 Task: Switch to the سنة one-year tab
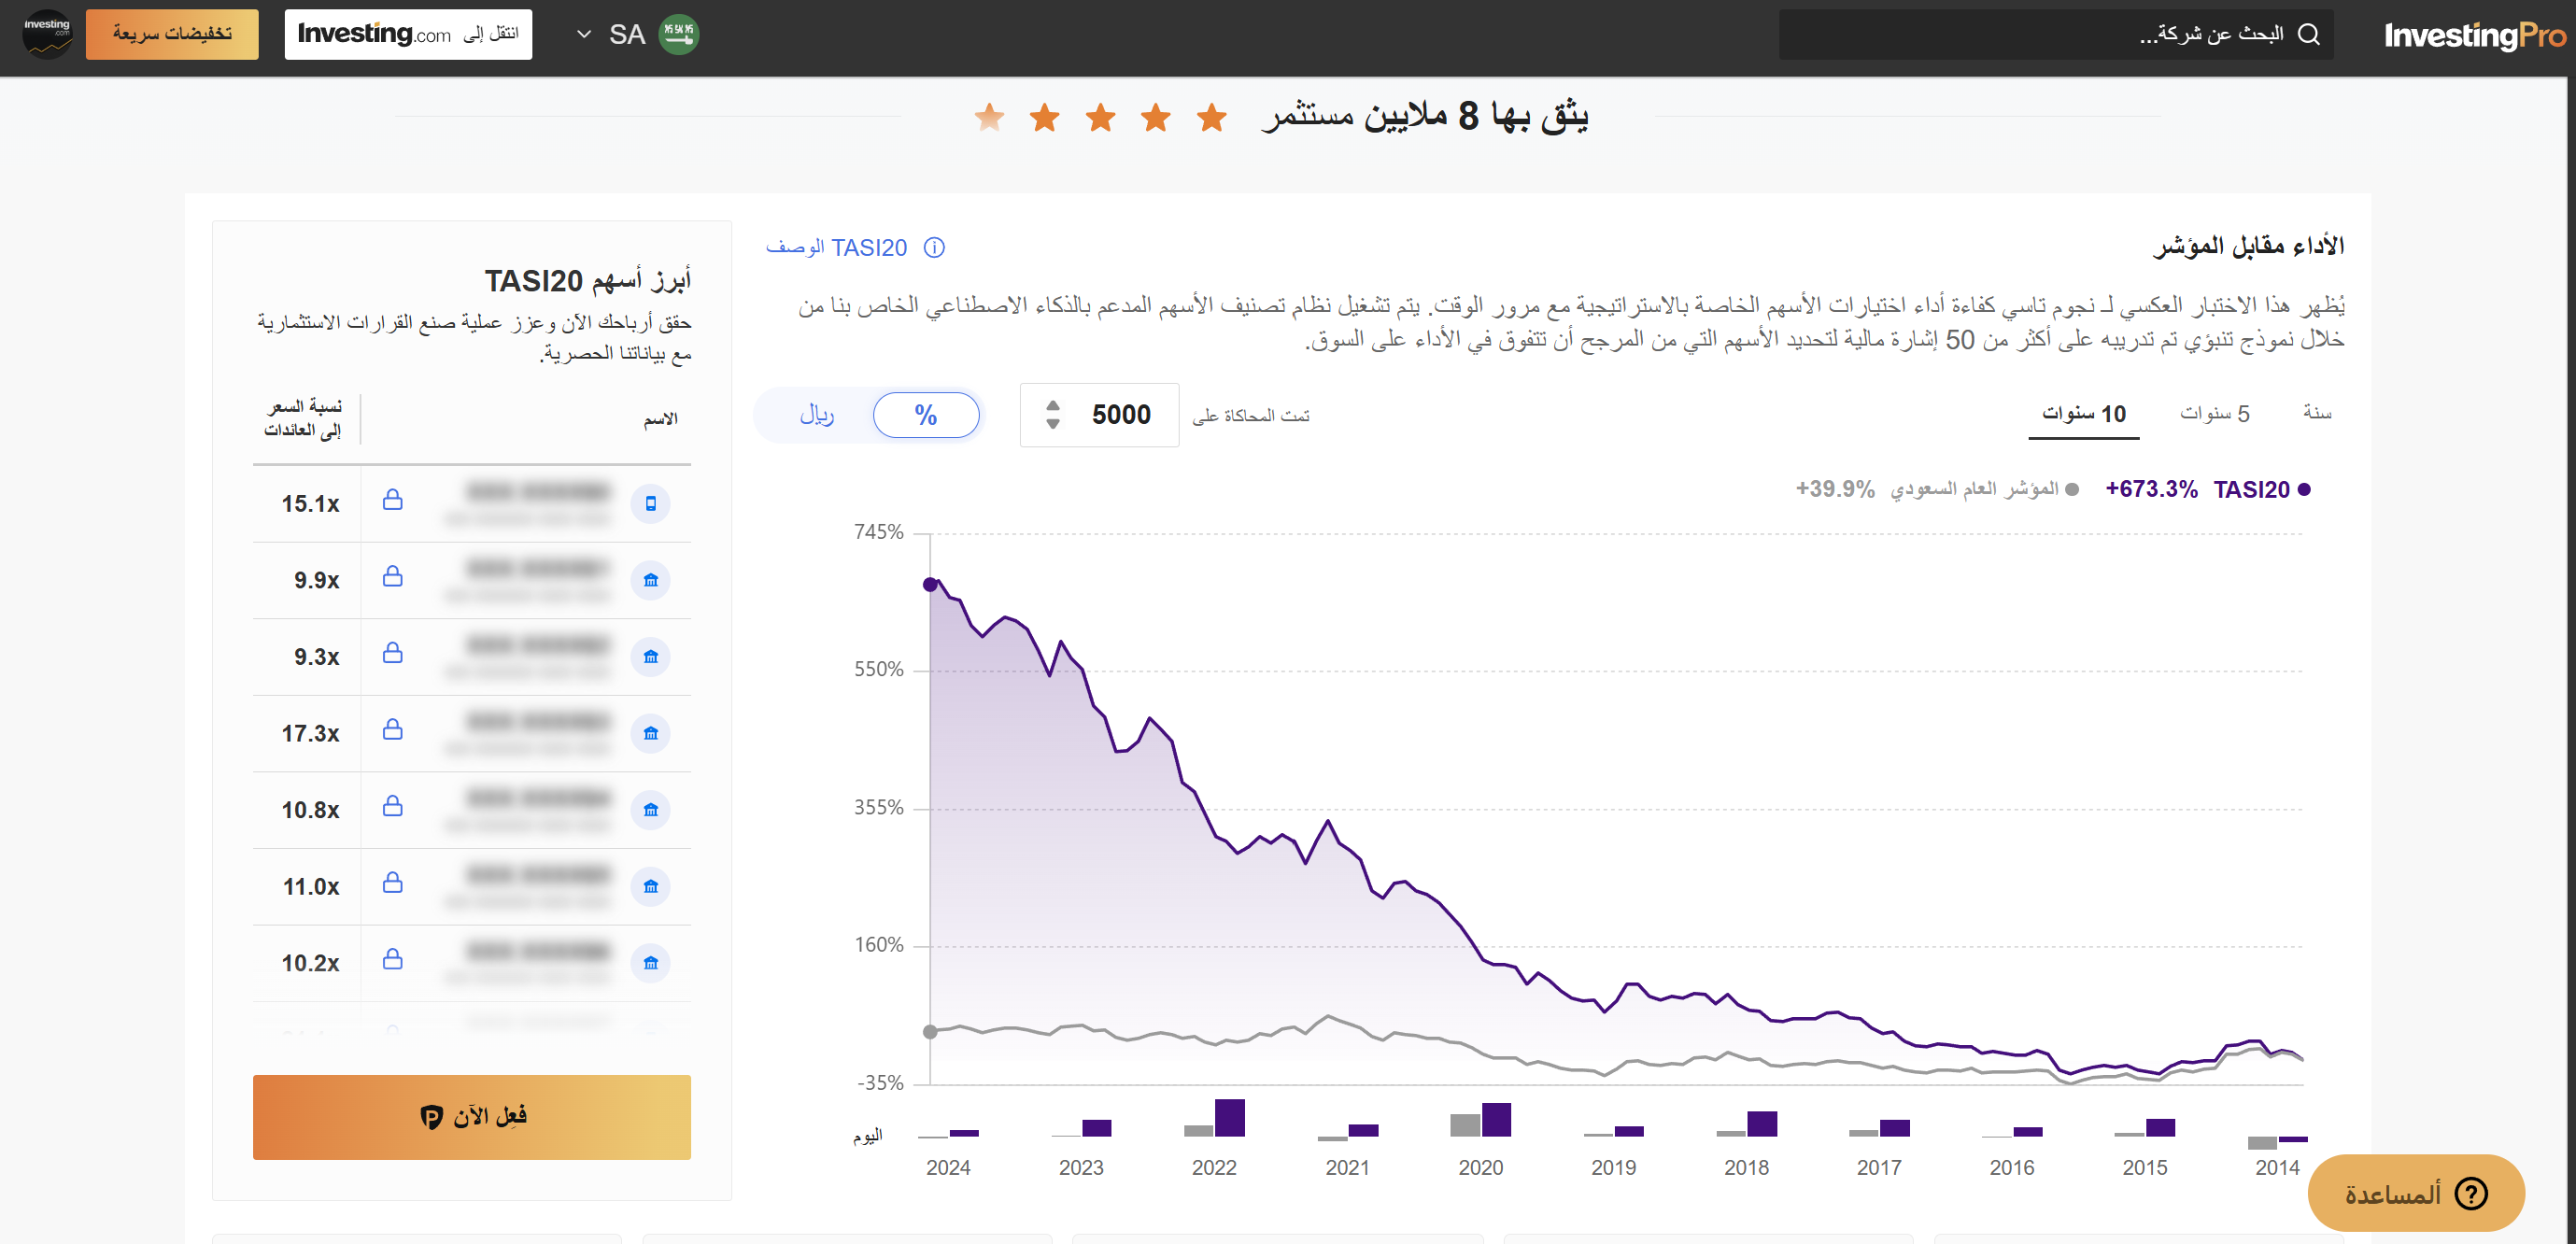(2317, 413)
